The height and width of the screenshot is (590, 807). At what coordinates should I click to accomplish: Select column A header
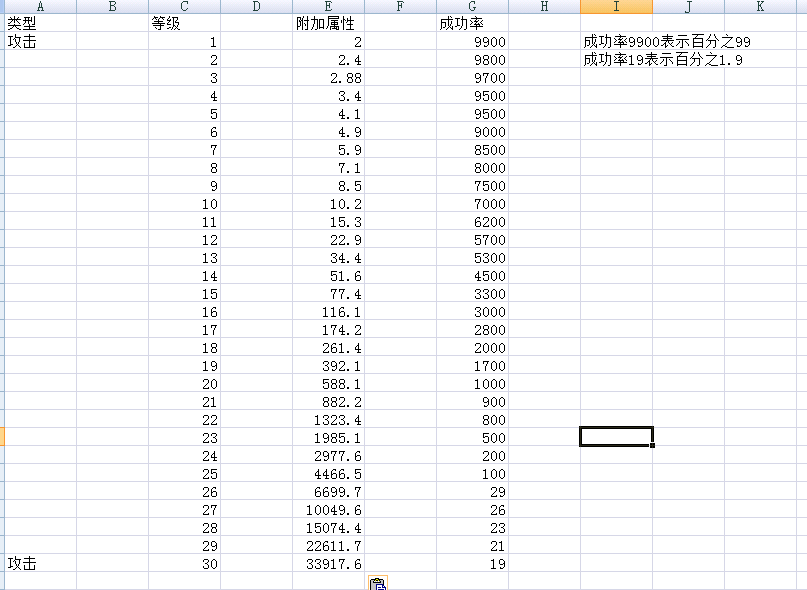[40, 7]
